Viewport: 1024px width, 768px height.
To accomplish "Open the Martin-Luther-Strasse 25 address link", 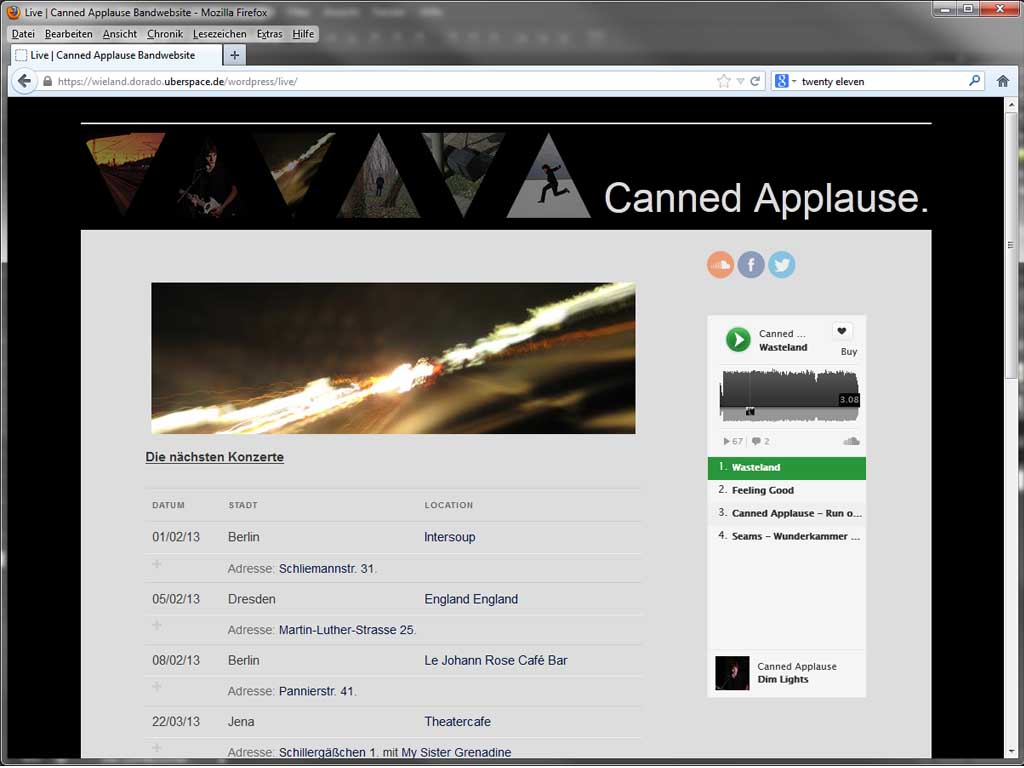I will [x=346, y=630].
